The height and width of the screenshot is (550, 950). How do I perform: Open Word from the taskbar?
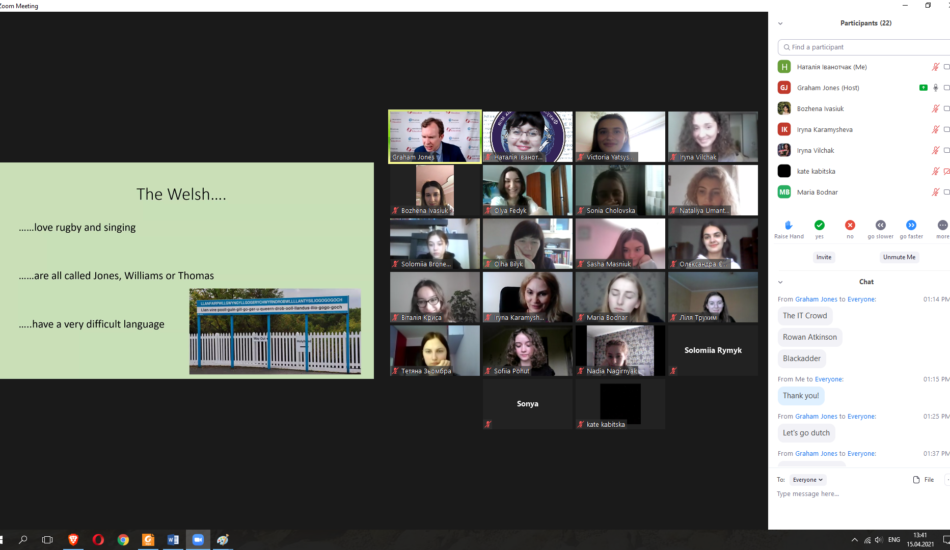(x=173, y=540)
